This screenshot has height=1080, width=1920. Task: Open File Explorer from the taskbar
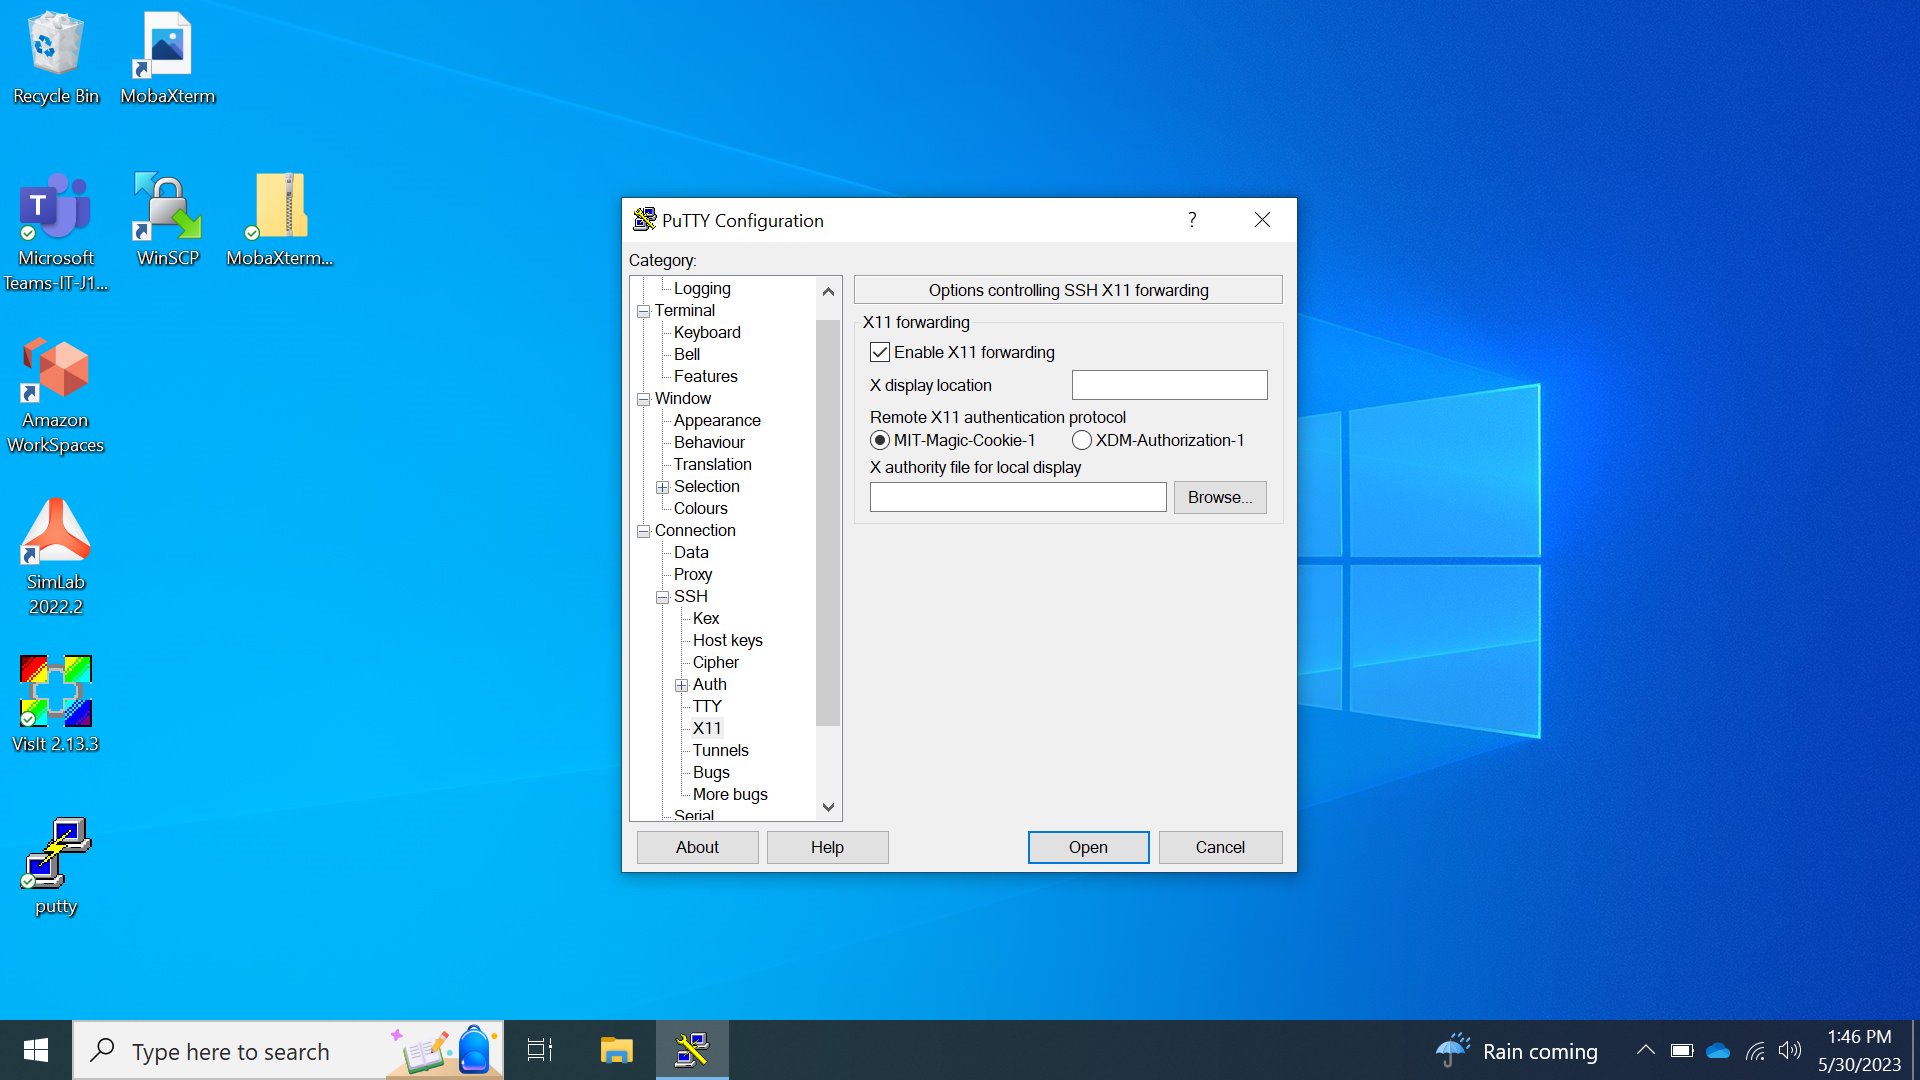pos(616,1050)
